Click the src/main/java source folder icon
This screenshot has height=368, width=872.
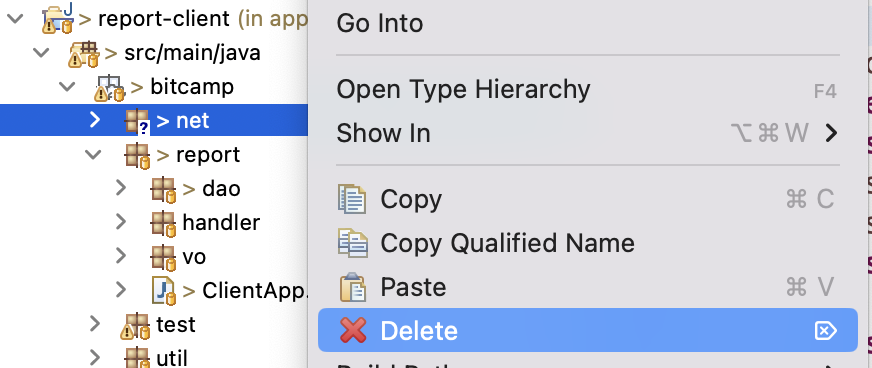click(83, 54)
